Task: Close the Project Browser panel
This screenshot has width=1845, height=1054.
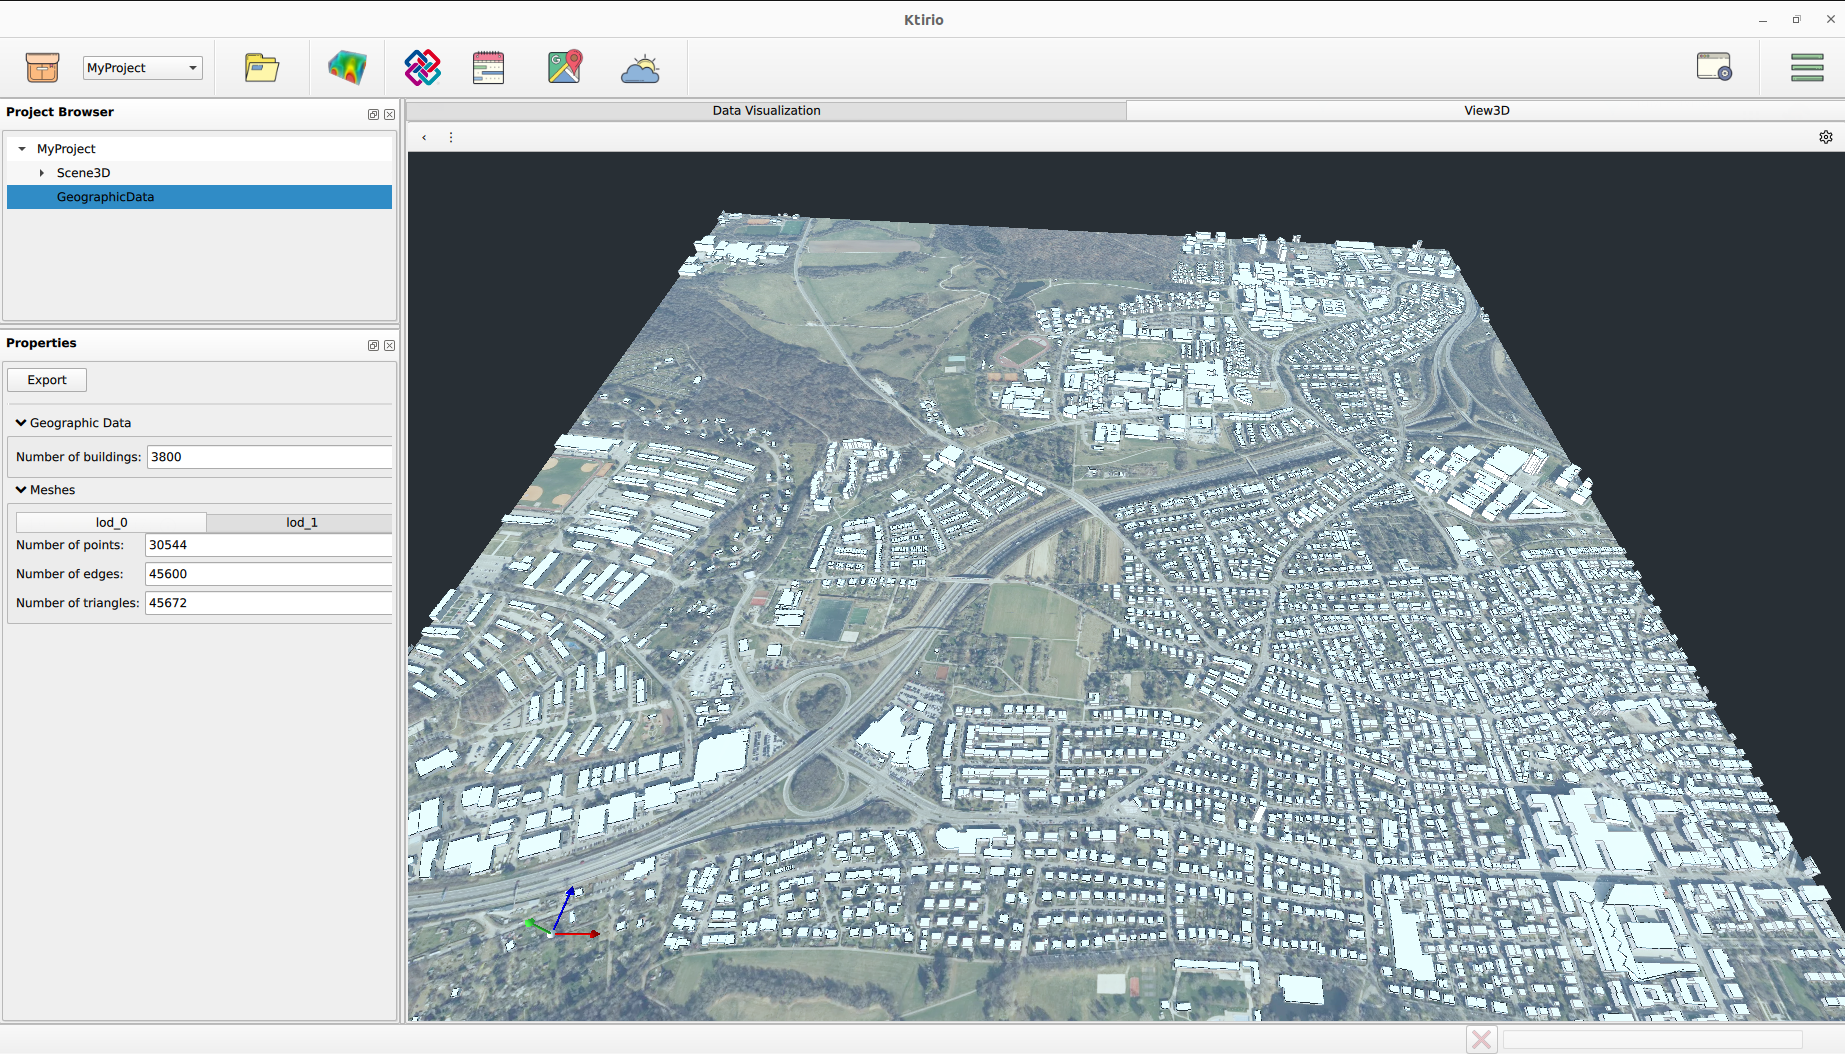Action: pos(390,114)
